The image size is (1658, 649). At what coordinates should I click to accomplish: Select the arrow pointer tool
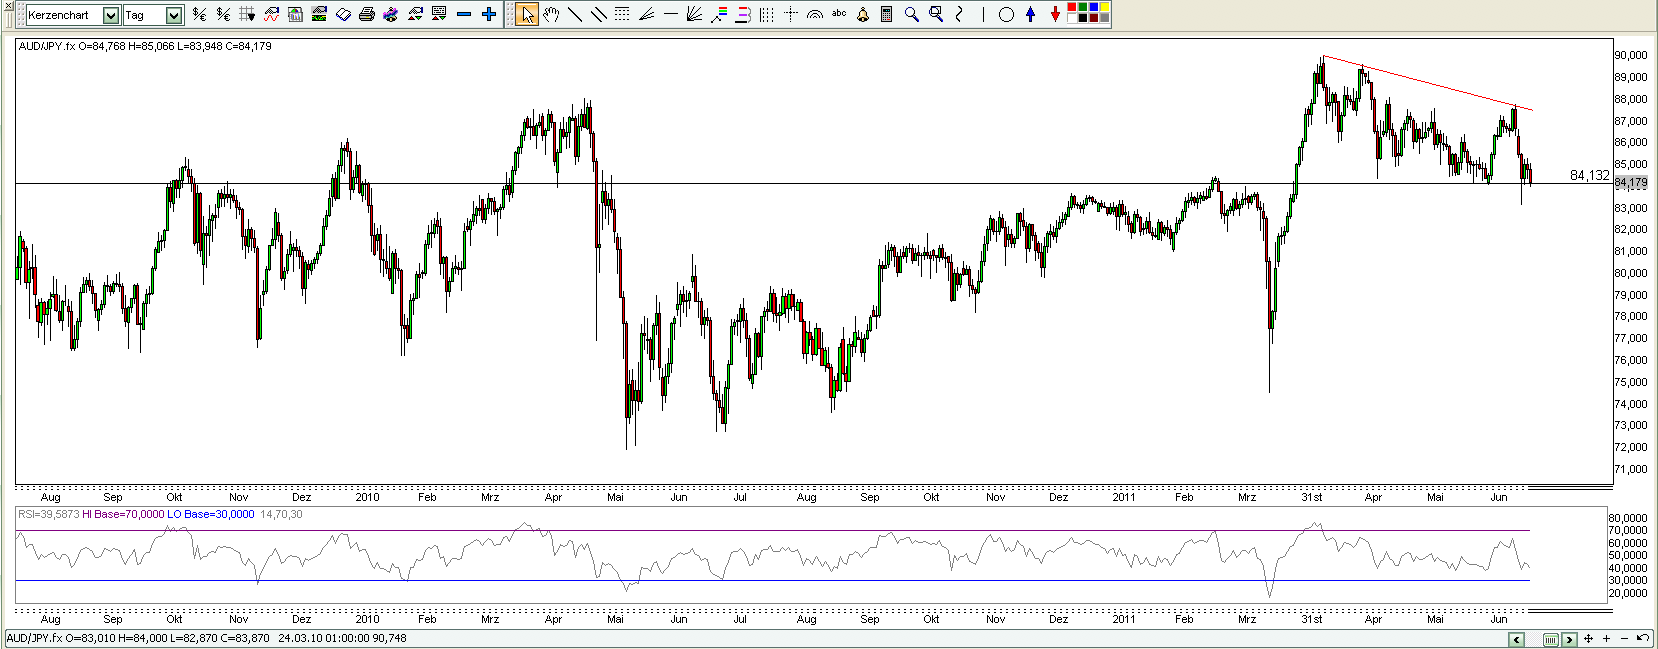527,14
